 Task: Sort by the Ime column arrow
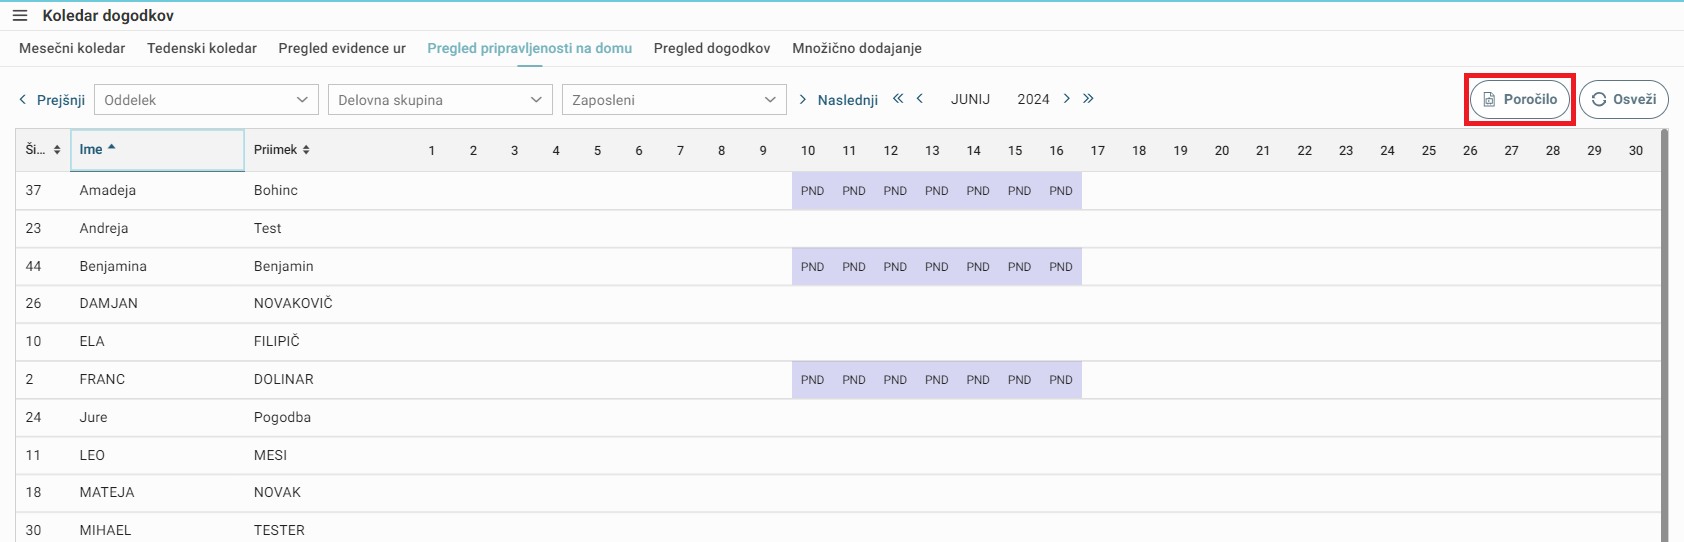[111, 147]
